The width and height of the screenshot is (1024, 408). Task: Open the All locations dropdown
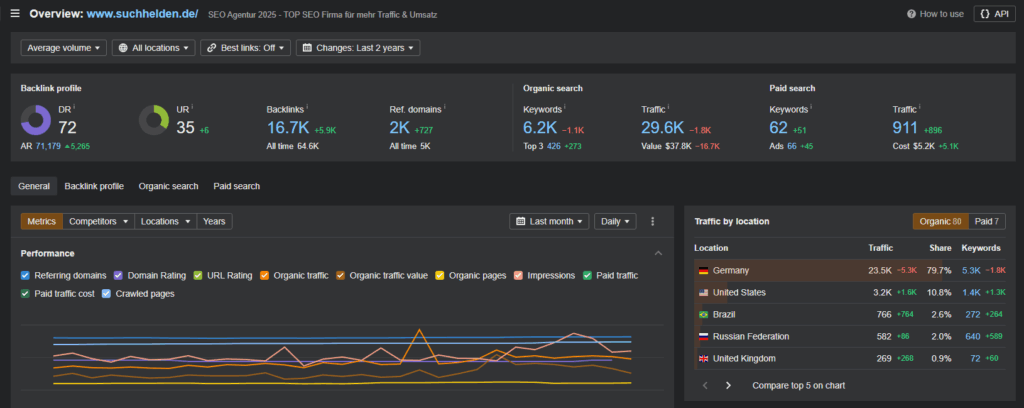[x=153, y=48]
